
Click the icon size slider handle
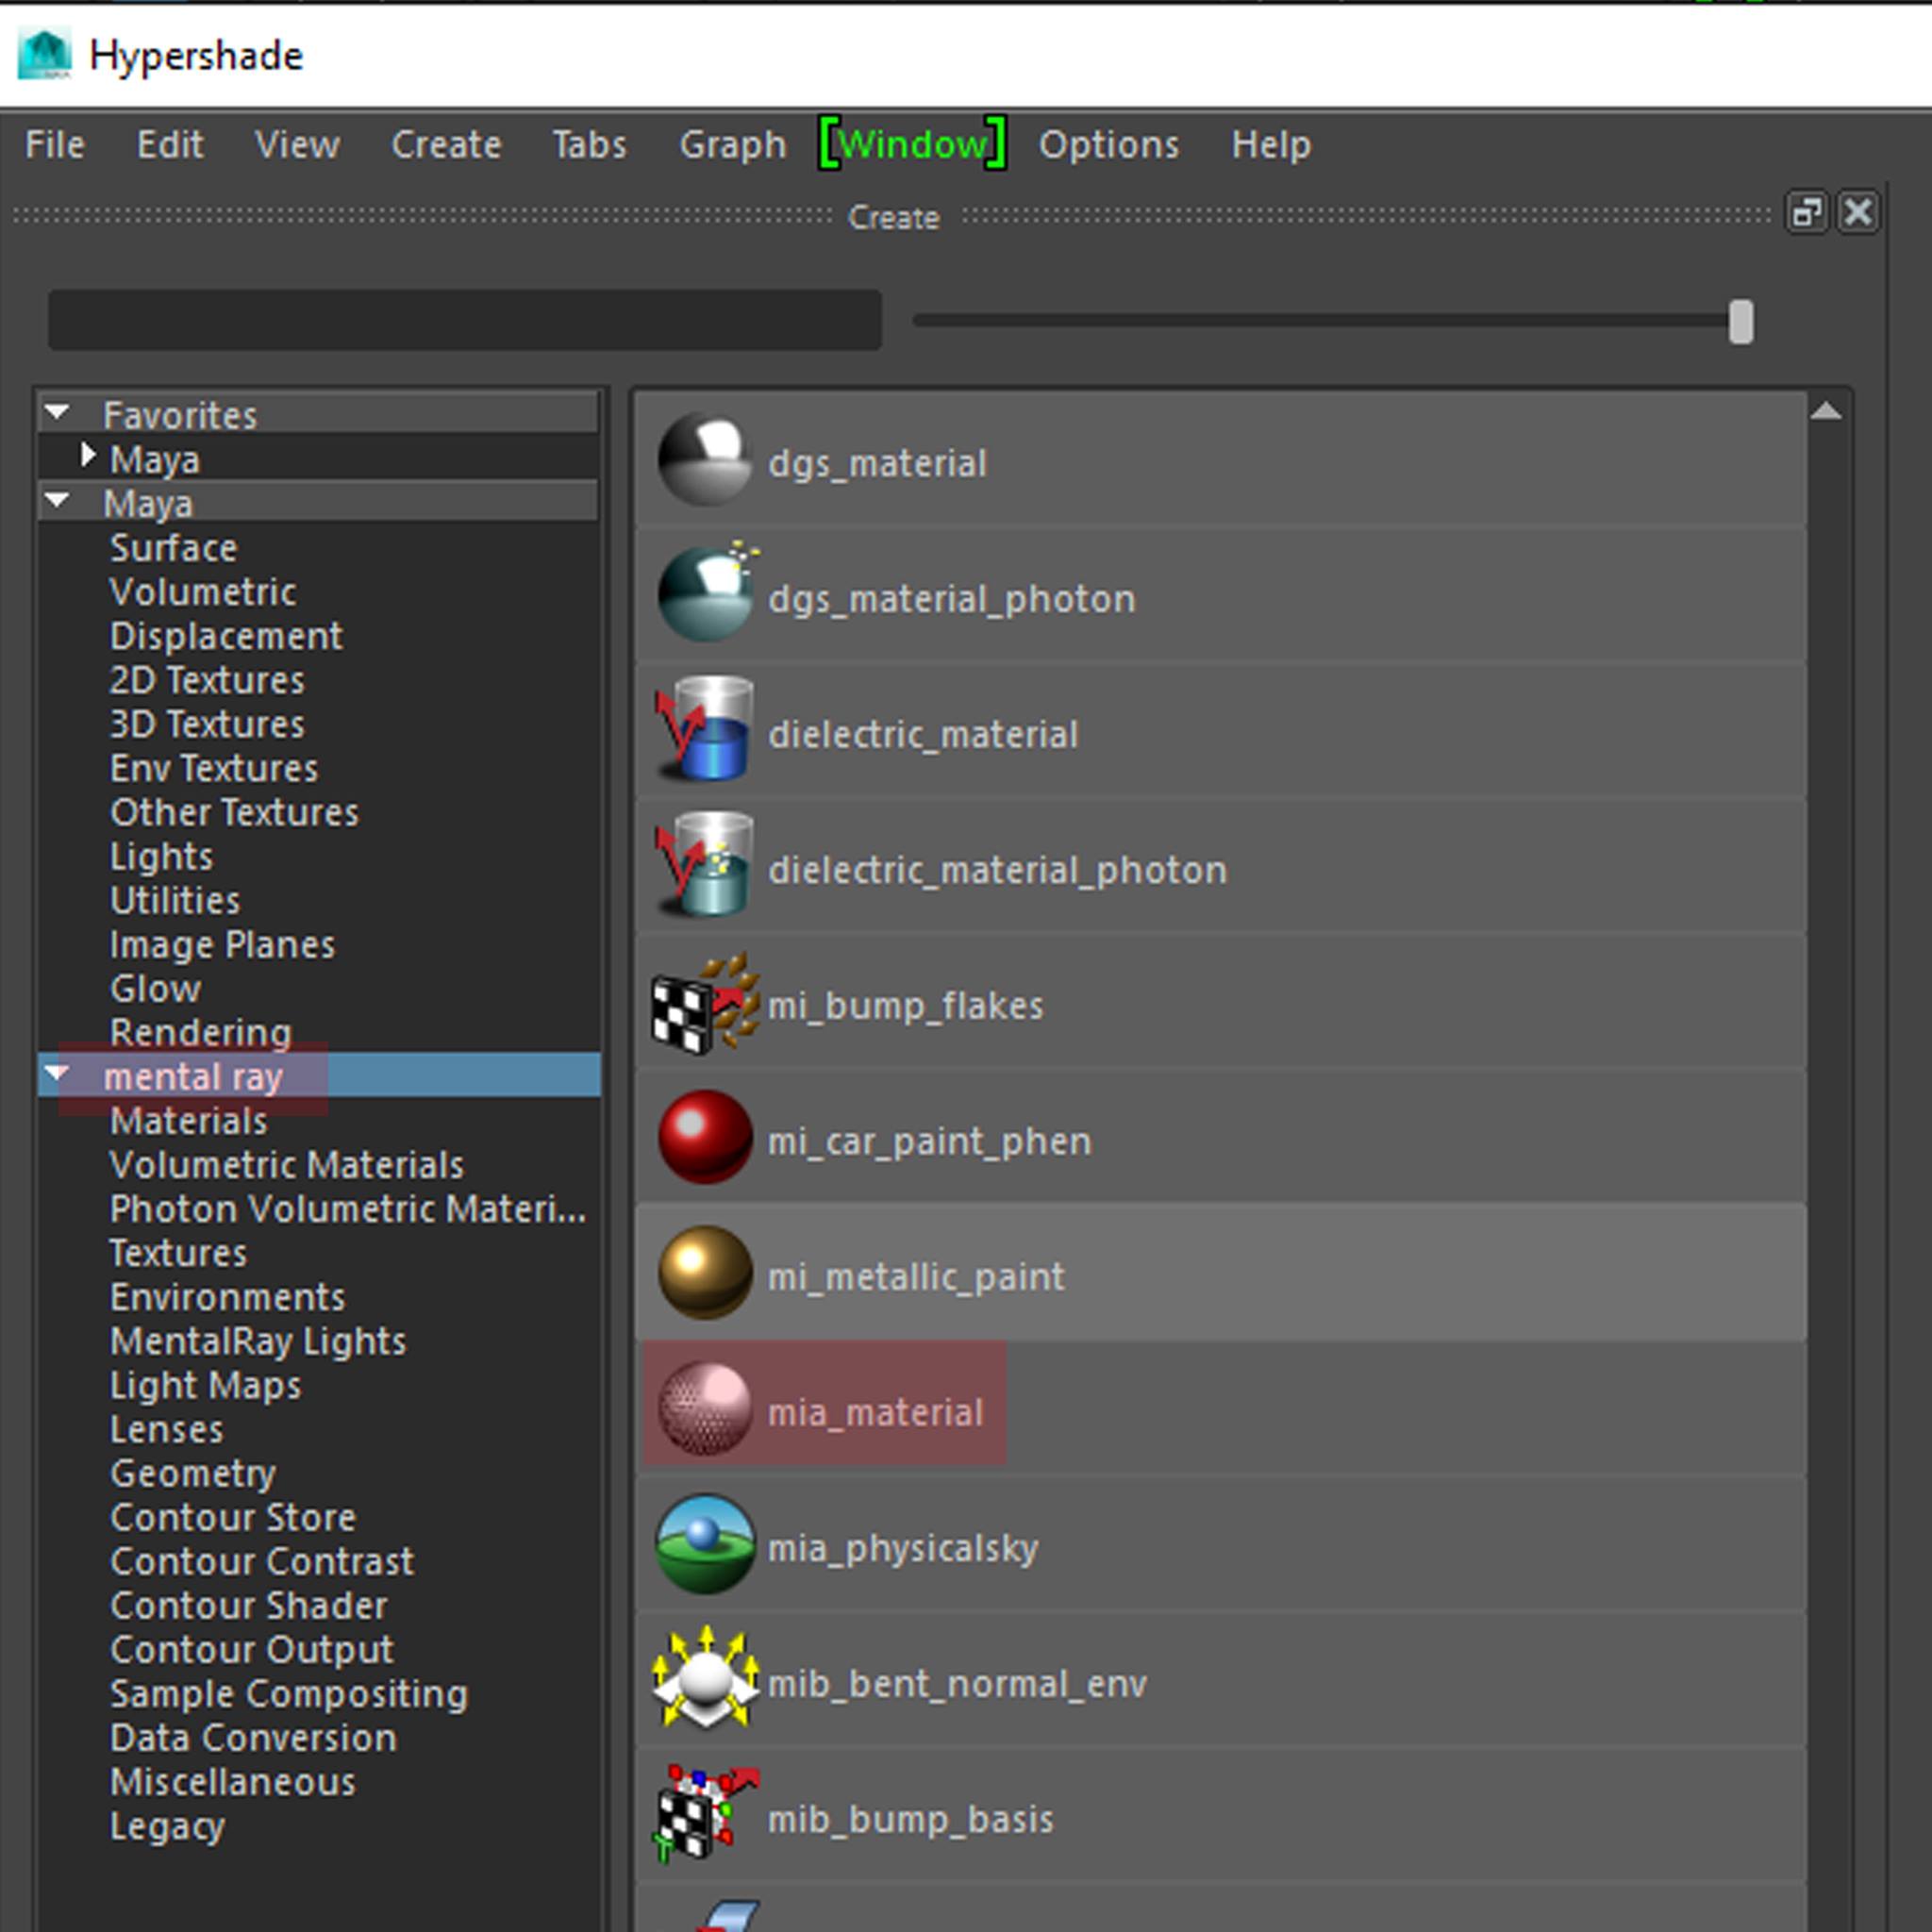[x=1740, y=322]
